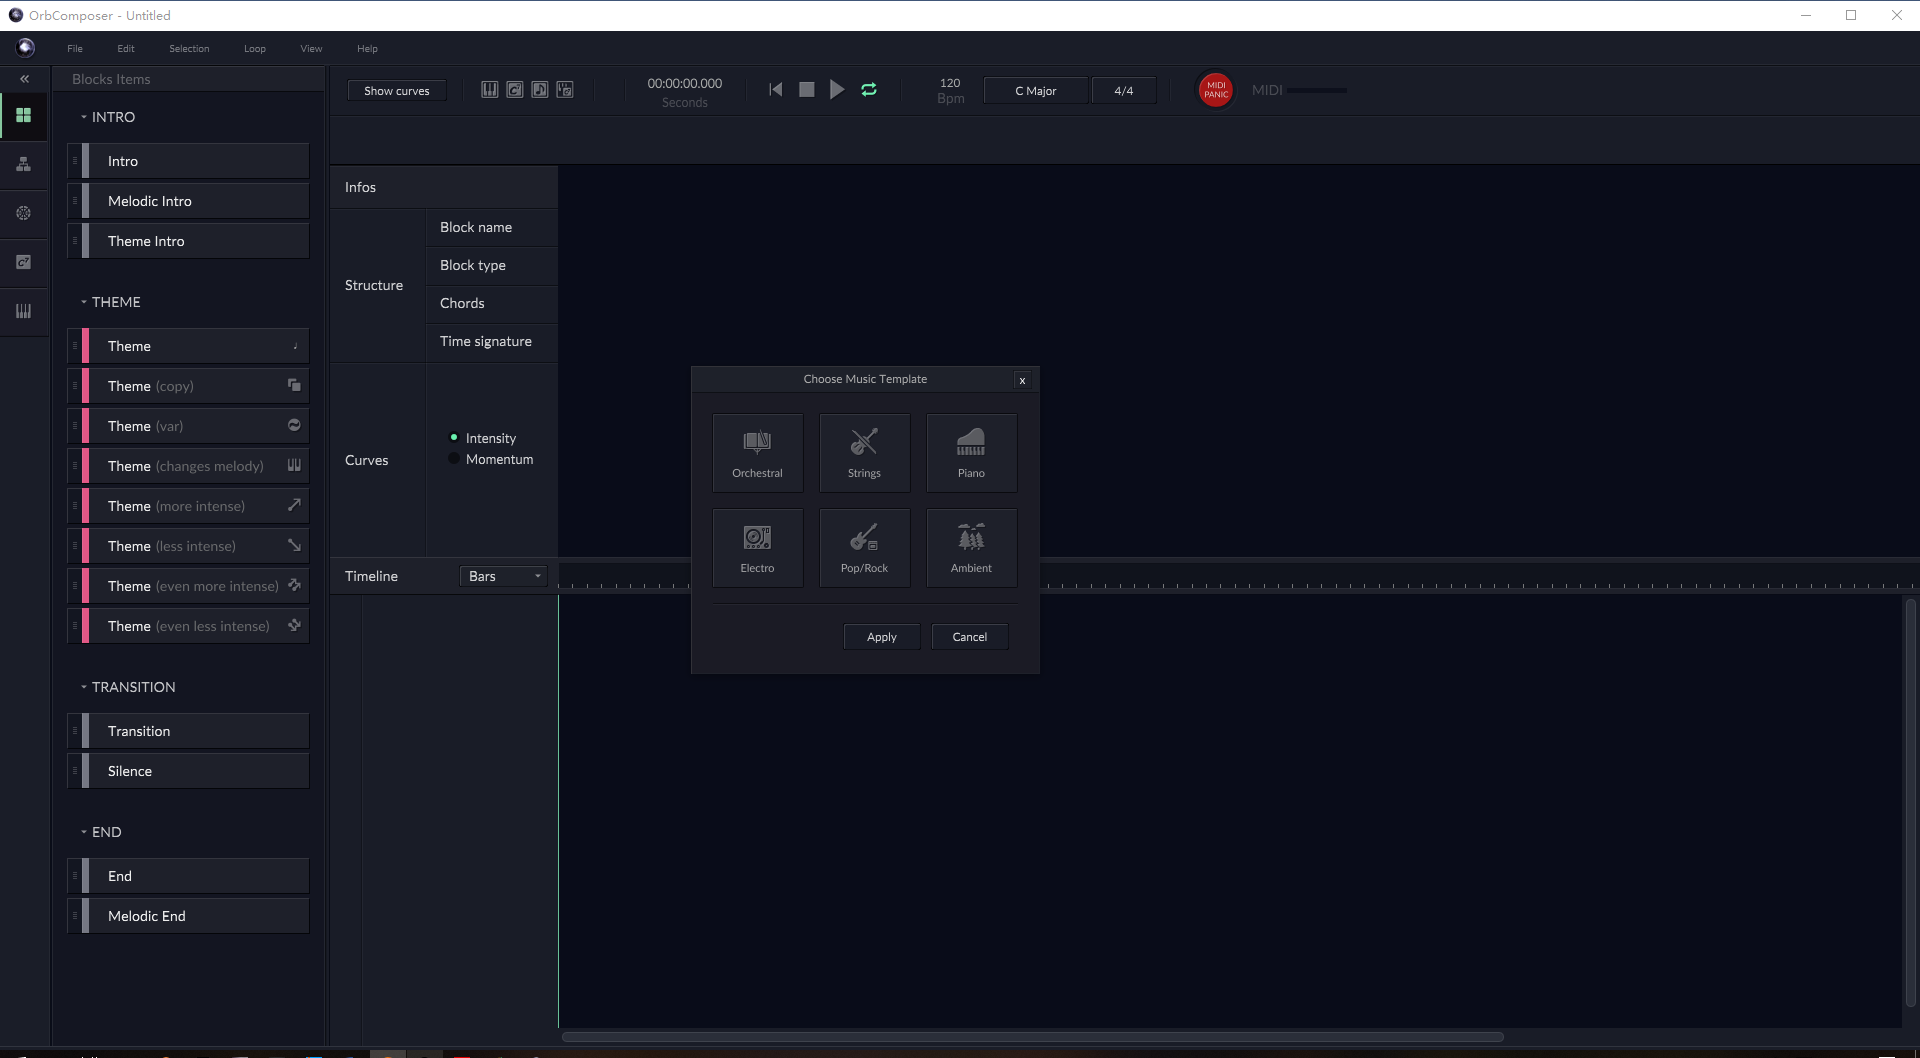Open the Loop menu

(x=254, y=49)
